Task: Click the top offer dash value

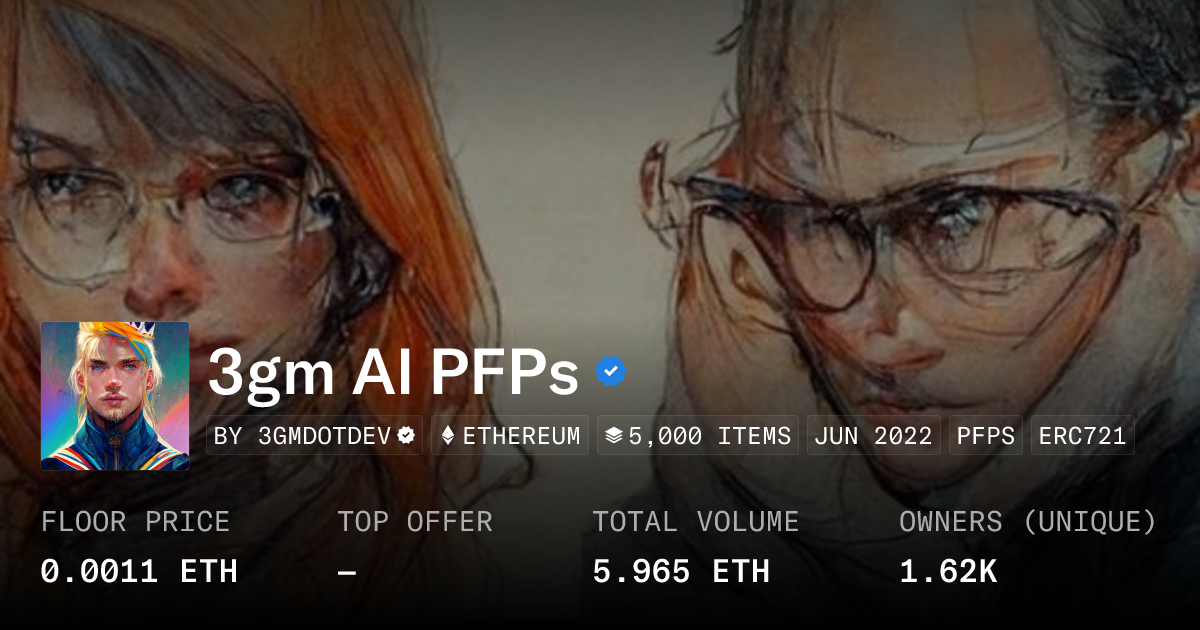Action: point(347,571)
